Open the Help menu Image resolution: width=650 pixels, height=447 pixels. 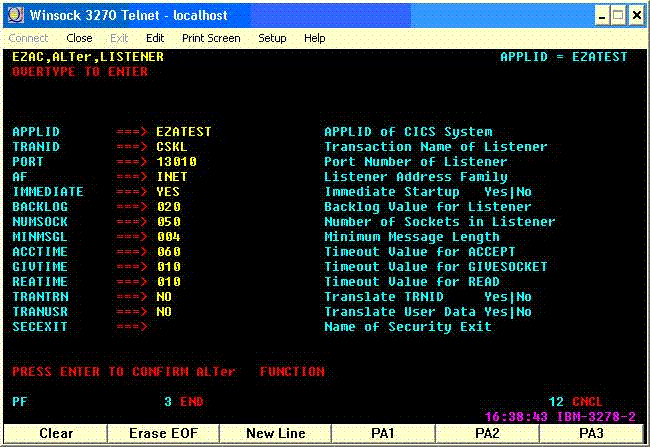click(315, 38)
